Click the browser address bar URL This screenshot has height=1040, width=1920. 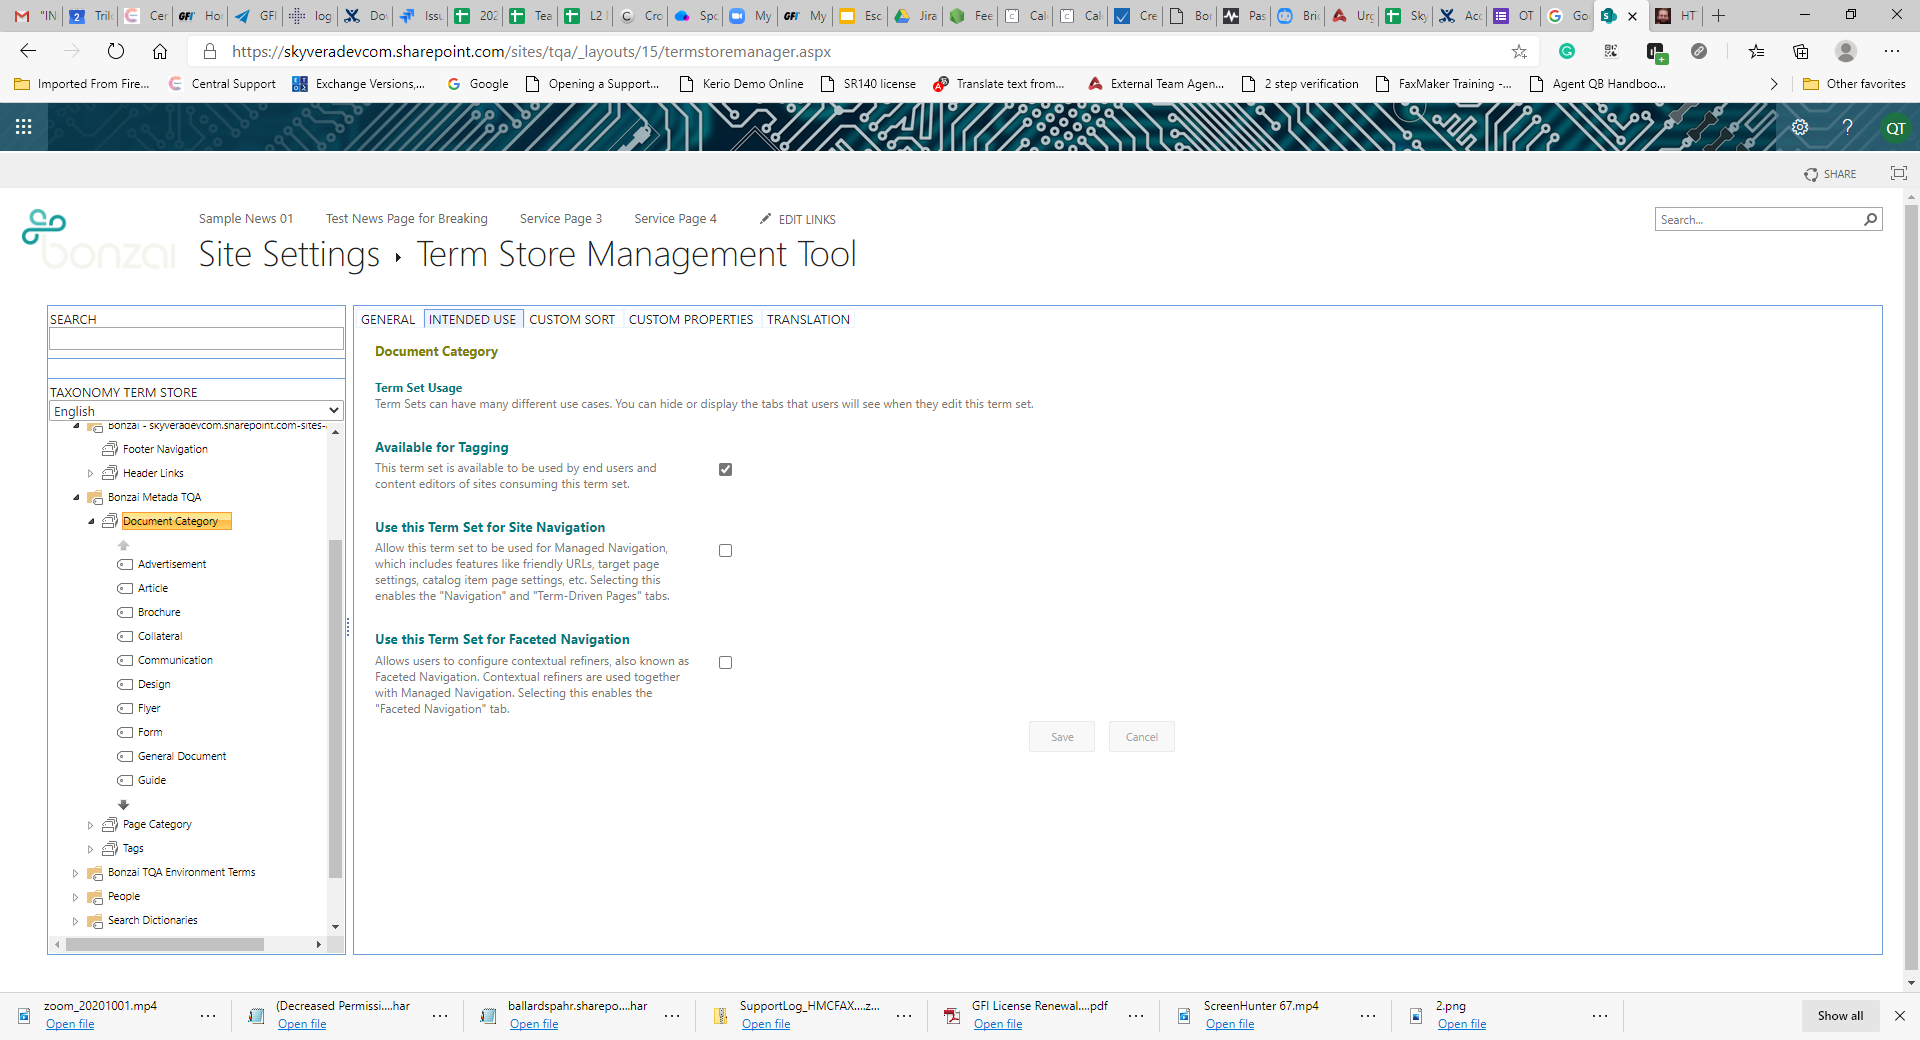tap(531, 51)
